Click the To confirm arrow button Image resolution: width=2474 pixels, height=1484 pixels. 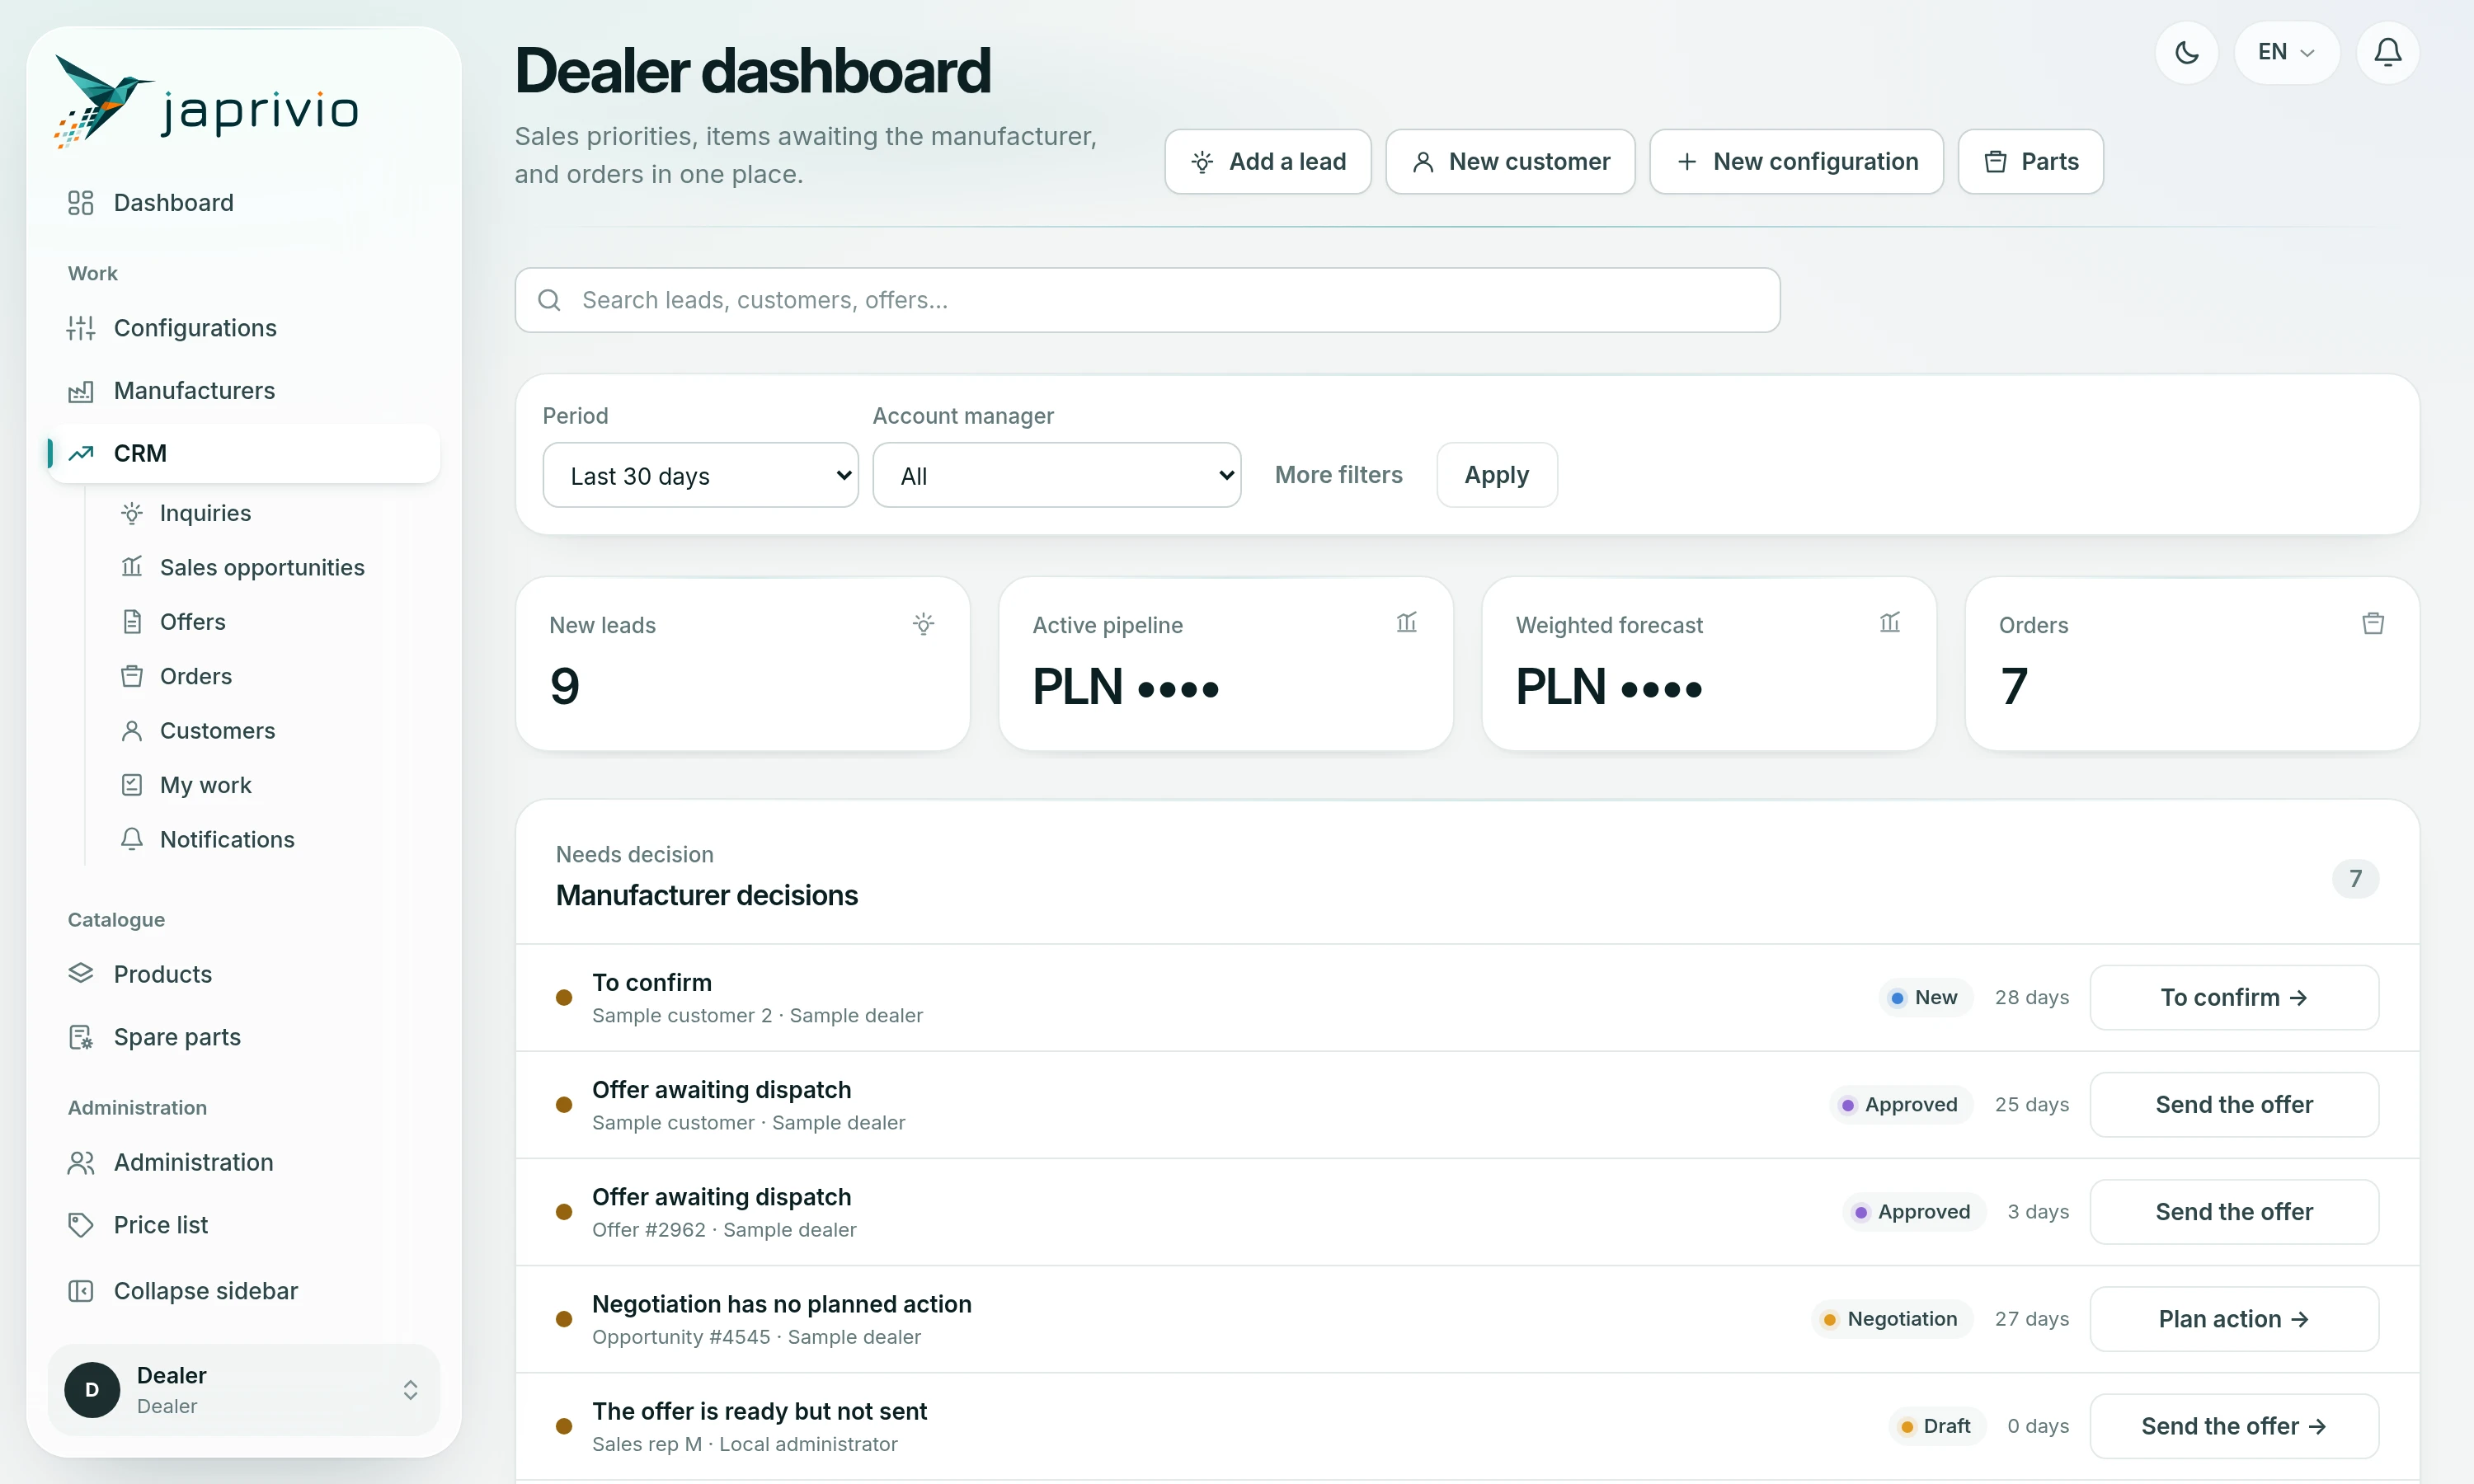(x=2233, y=997)
